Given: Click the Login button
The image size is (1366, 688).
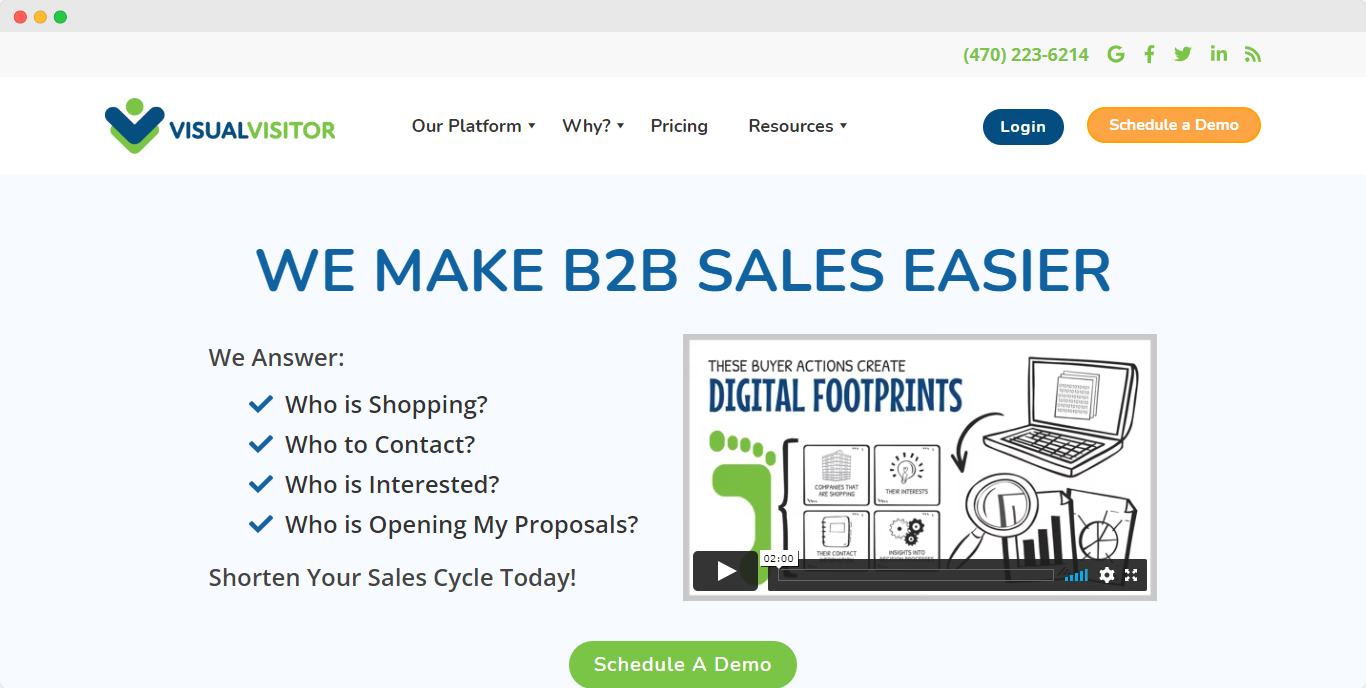Looking at the screenshot, I should coord(1023,127).
